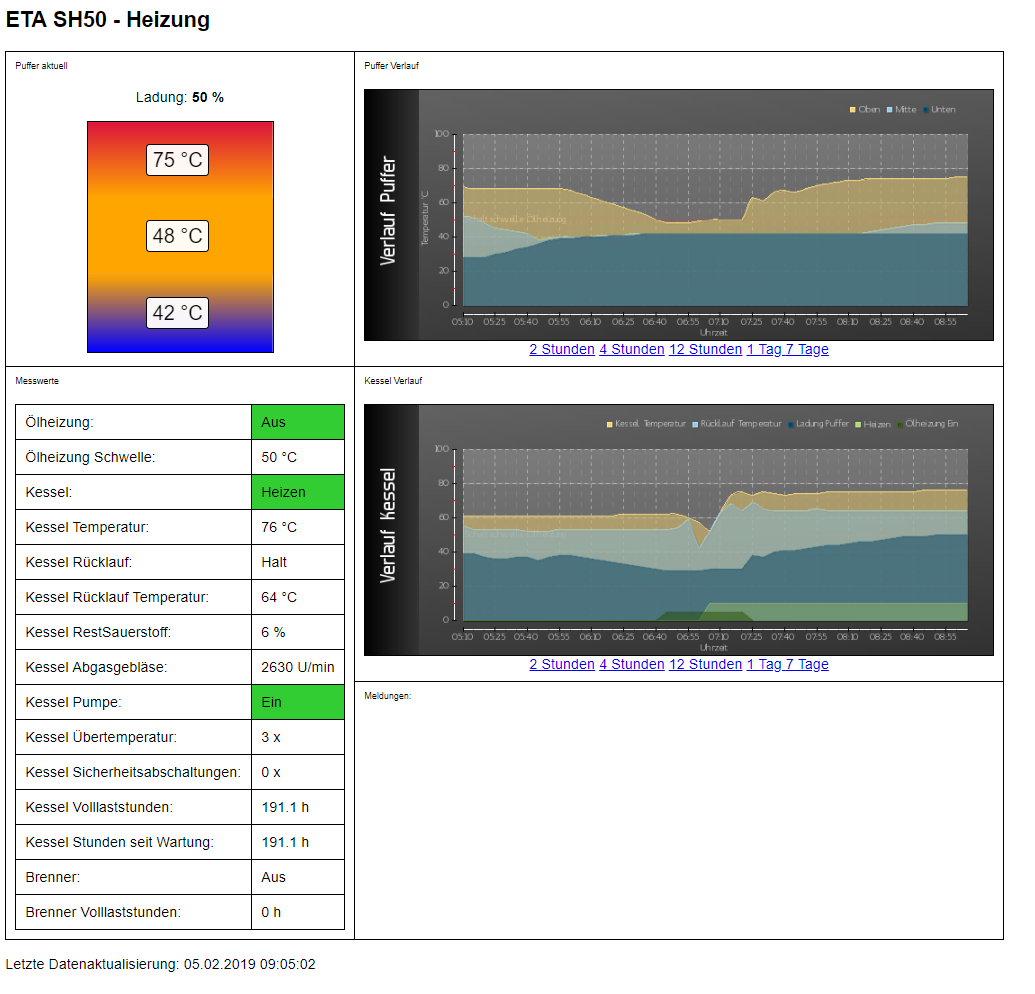Click the Brenner Volllaststunden: row label

click(103, 912)
